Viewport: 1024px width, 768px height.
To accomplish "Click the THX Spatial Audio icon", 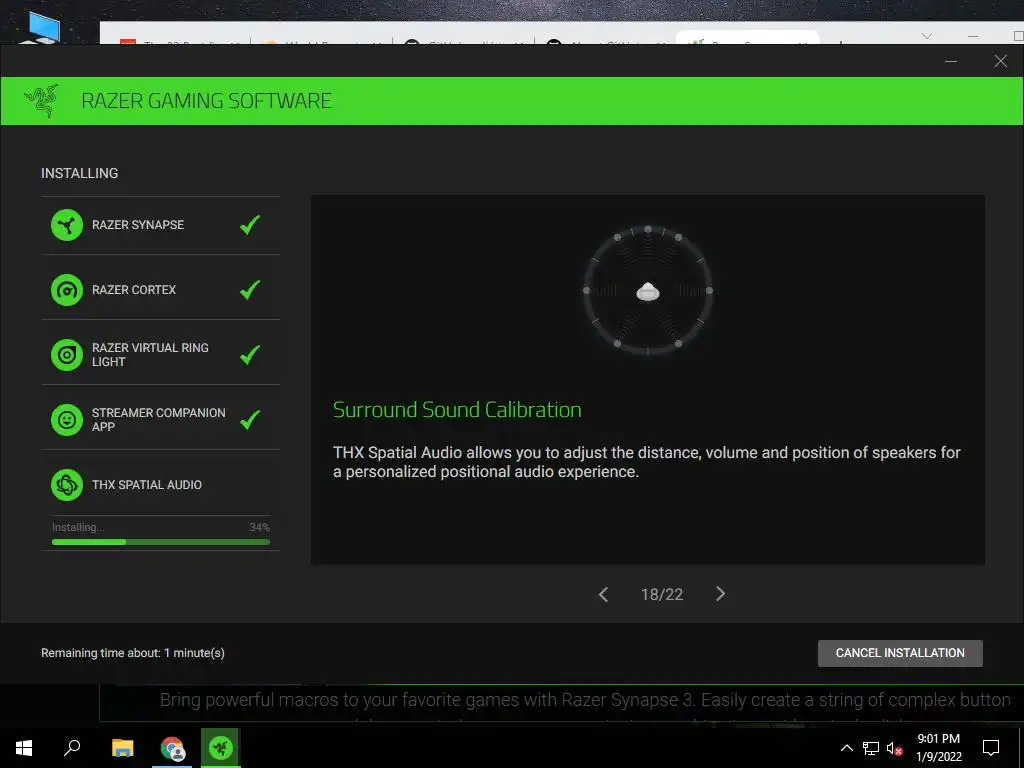I will point(67,485).
